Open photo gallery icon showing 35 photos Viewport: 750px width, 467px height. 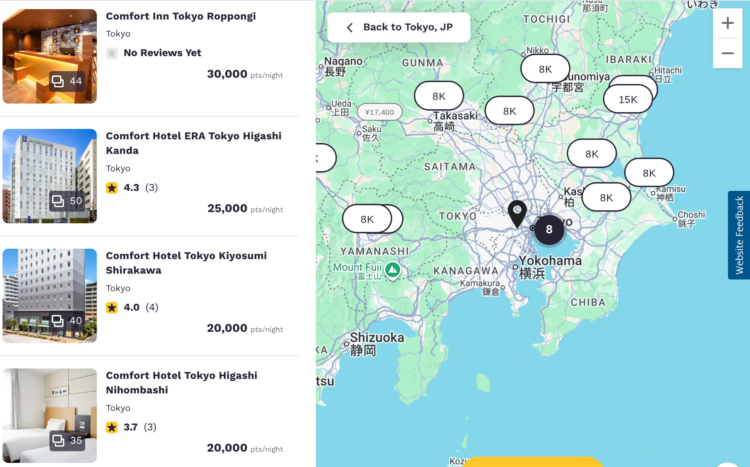[x=67, y=440]
